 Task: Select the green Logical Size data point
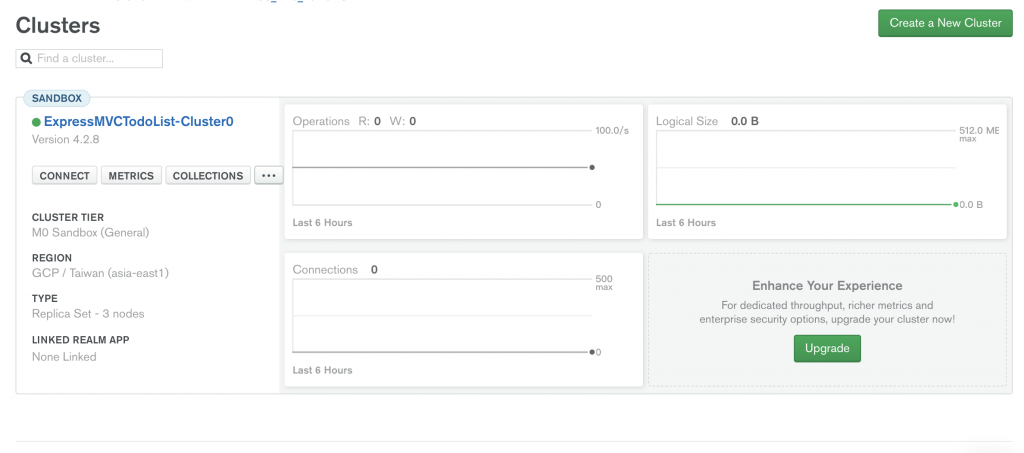tap(956, 204)
